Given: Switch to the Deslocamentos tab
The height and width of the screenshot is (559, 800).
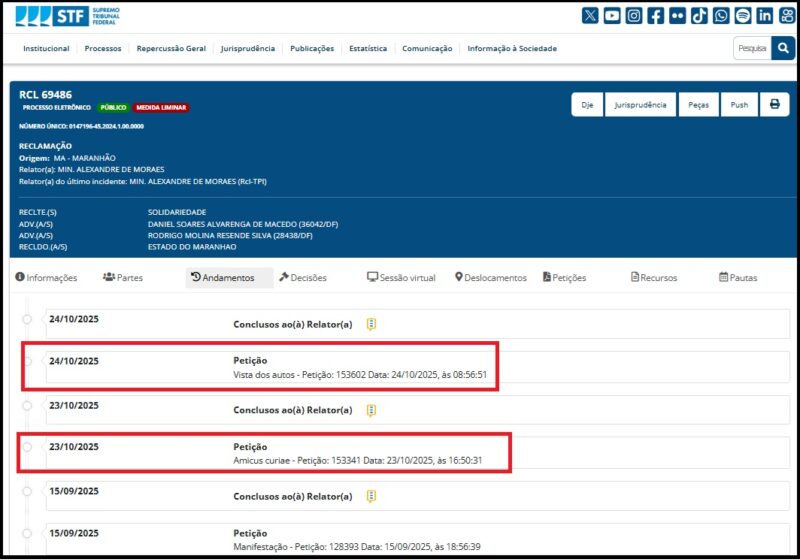Looking at the screenshot, I should [x=490, y=278].
